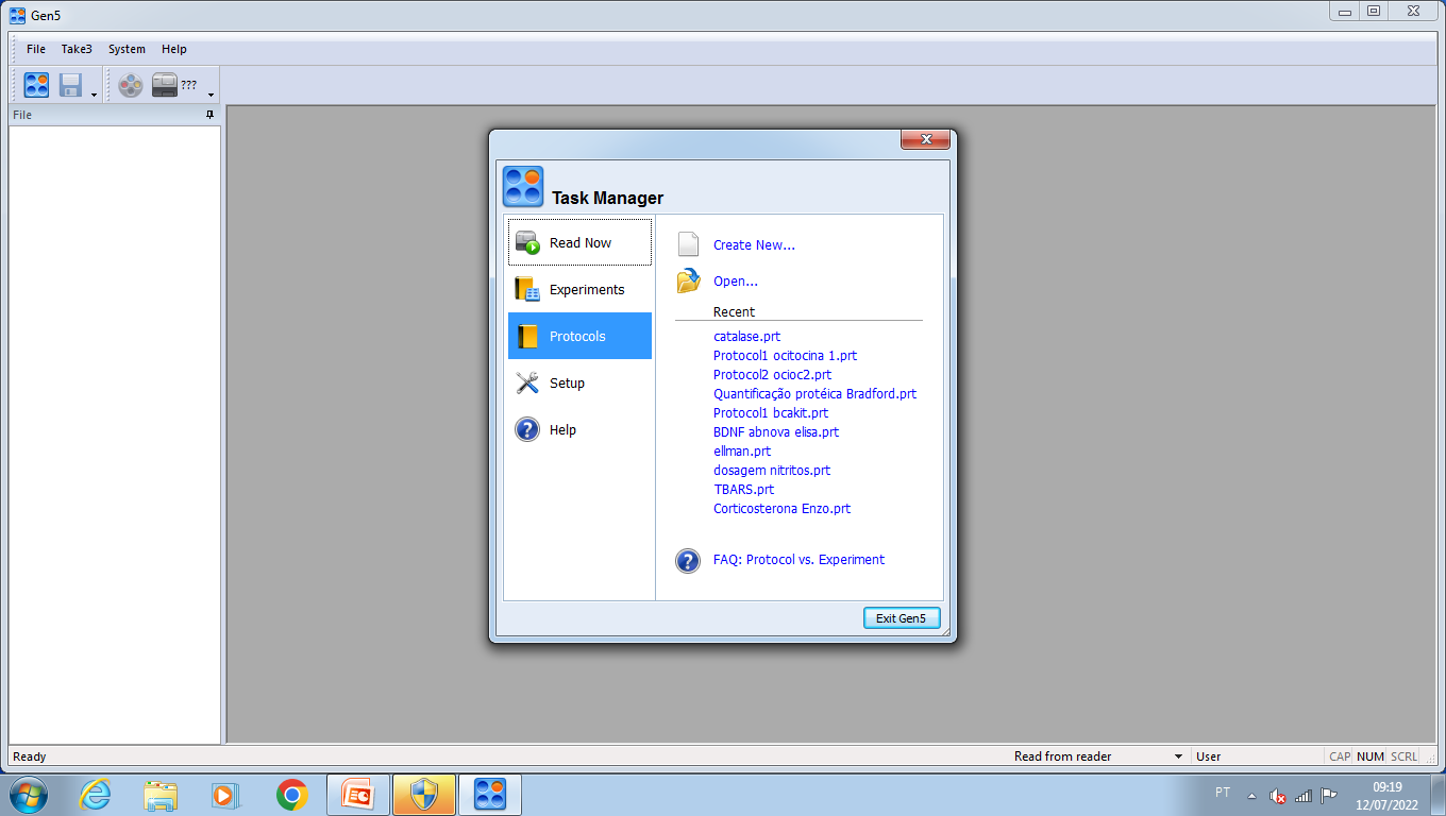Click the PT language indicator in tray
The height and width of the screenshot is (816, 1446).
[x=1222, y=793]
